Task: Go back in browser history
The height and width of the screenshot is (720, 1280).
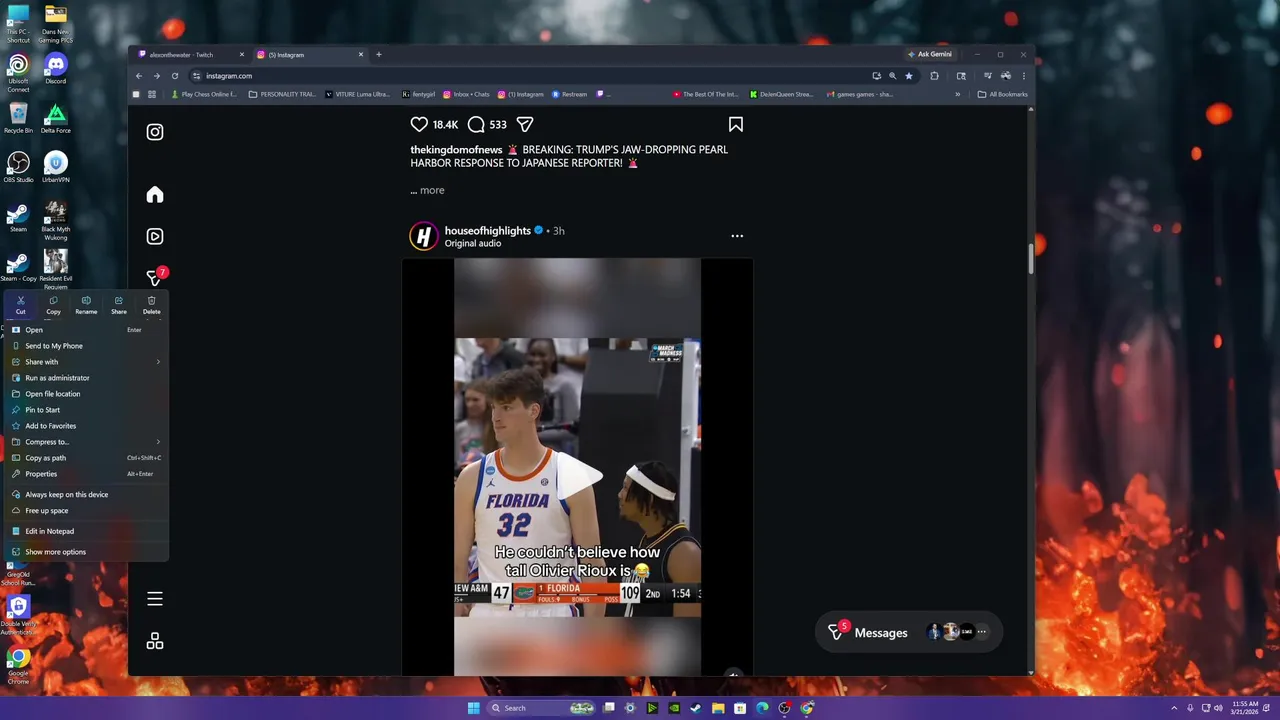Action: [x=139, y=76]
